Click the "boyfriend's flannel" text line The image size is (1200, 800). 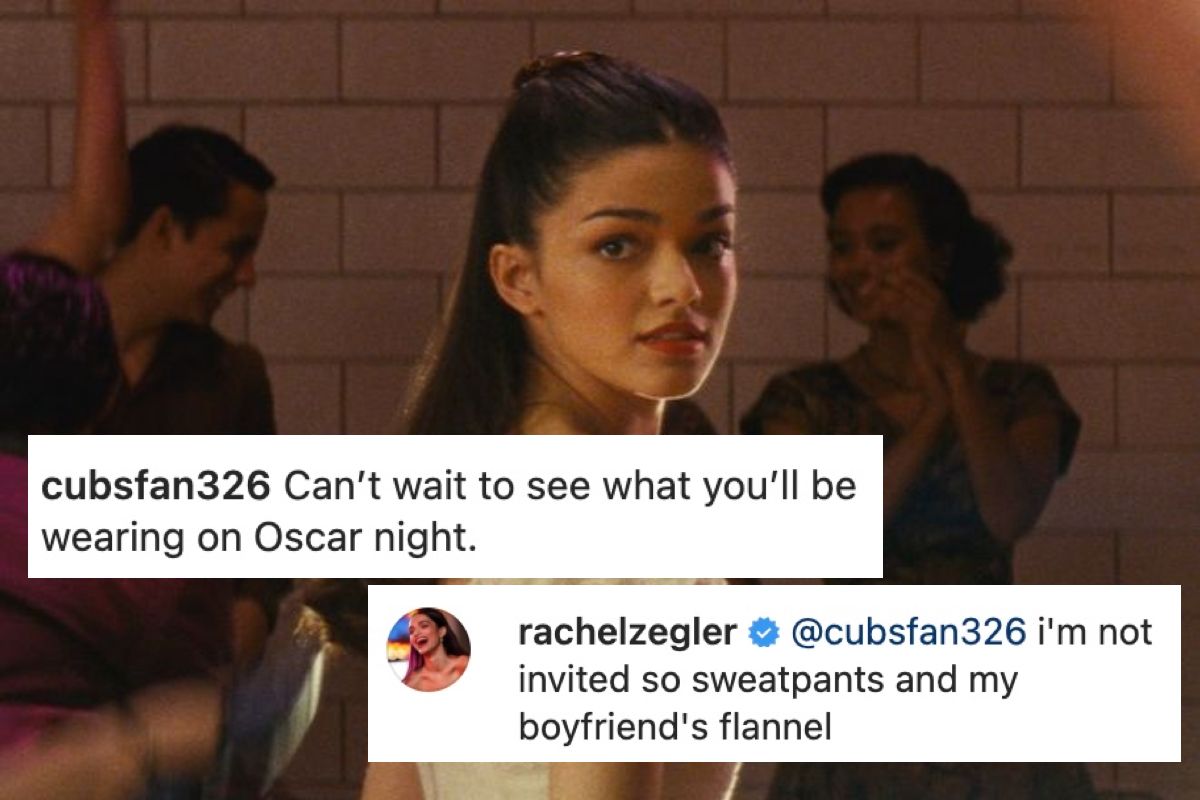(x=674, y=728)
